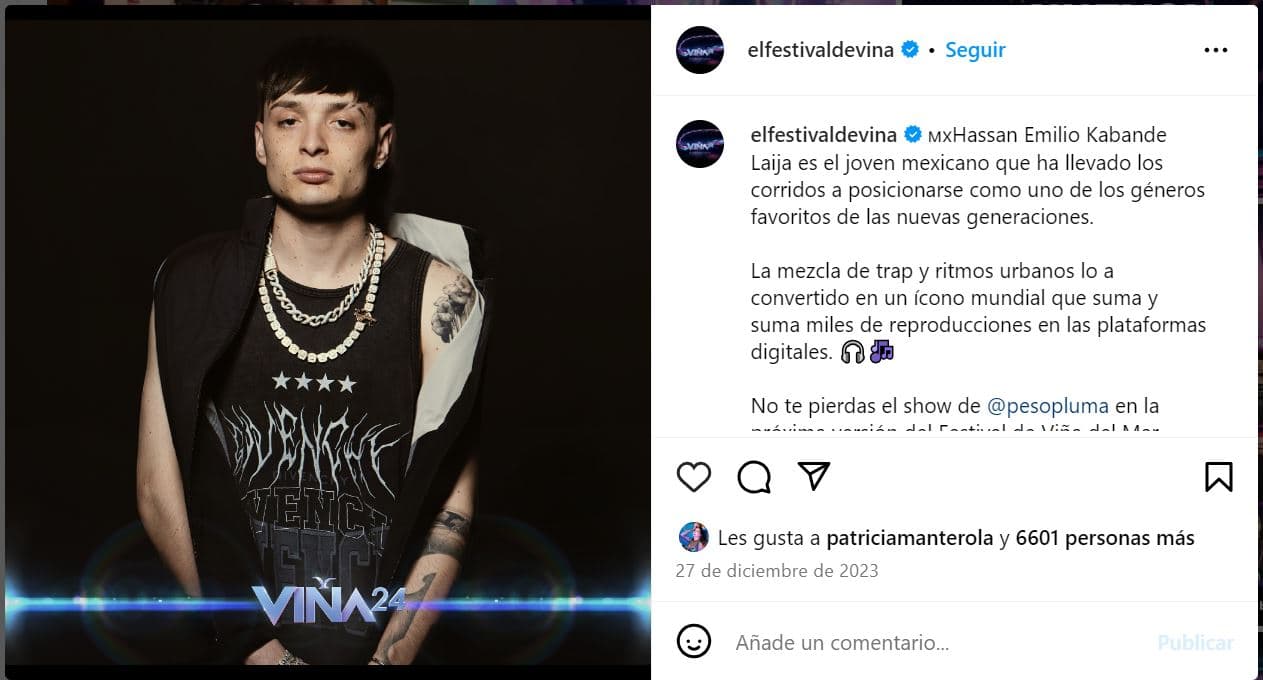Screen dimensions: 1263x680
Task: Open patriciamanterola profile from likes
Action: point(910,538)
